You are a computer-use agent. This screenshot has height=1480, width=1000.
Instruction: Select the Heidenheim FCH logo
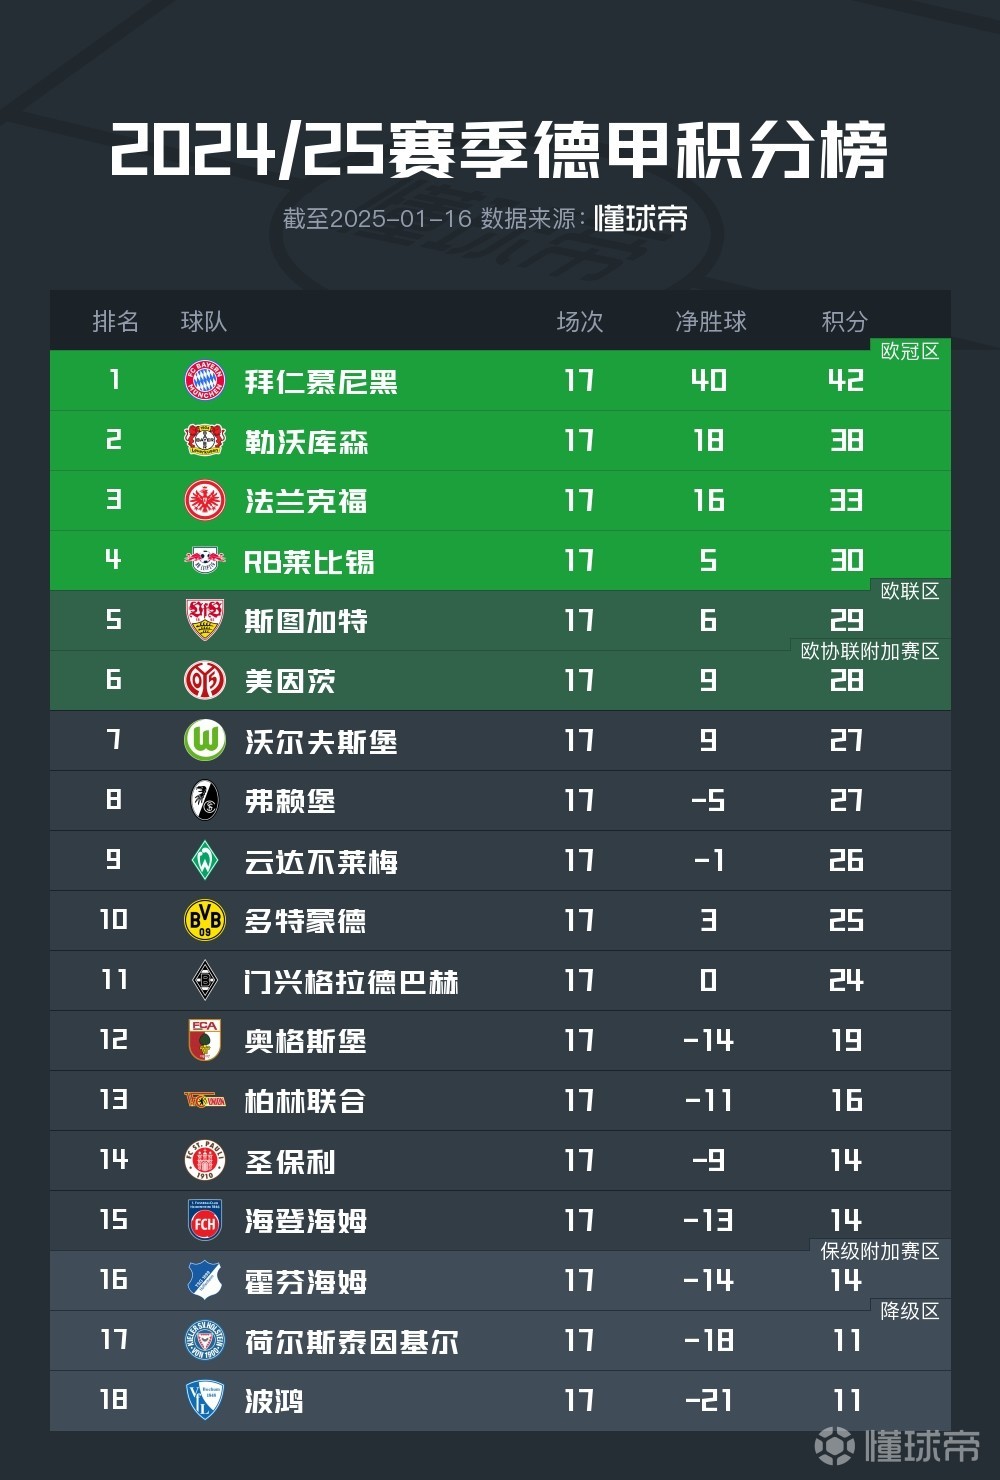[x=205, y=1221]
